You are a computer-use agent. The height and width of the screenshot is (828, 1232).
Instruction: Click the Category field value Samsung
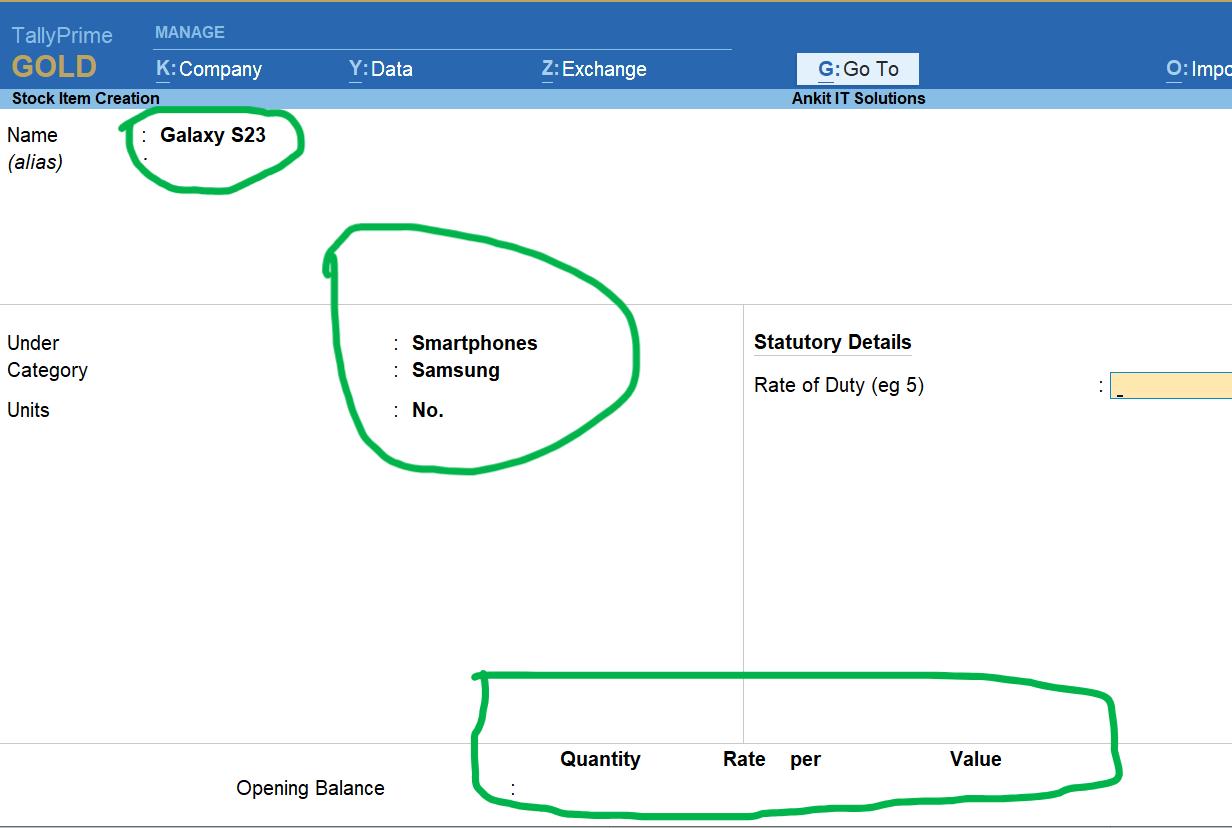point(456,370)
